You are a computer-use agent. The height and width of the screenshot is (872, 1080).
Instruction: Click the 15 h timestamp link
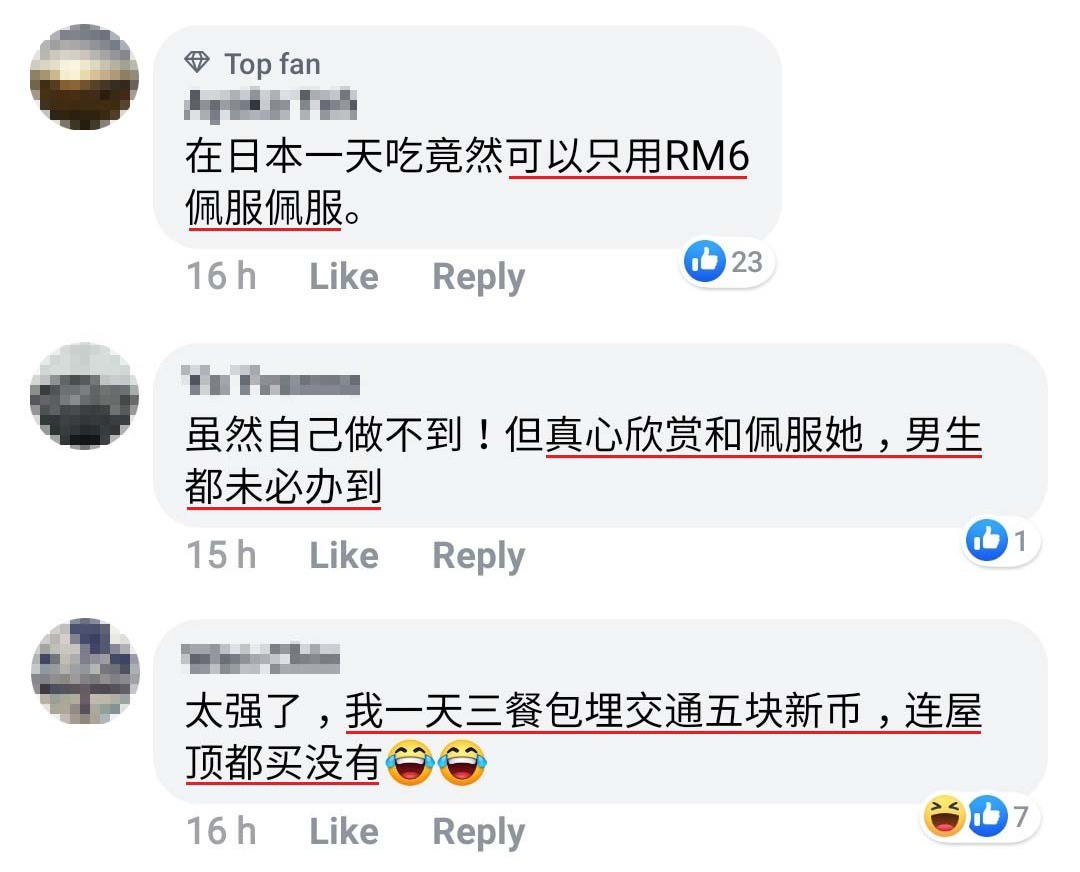(221, 556)
